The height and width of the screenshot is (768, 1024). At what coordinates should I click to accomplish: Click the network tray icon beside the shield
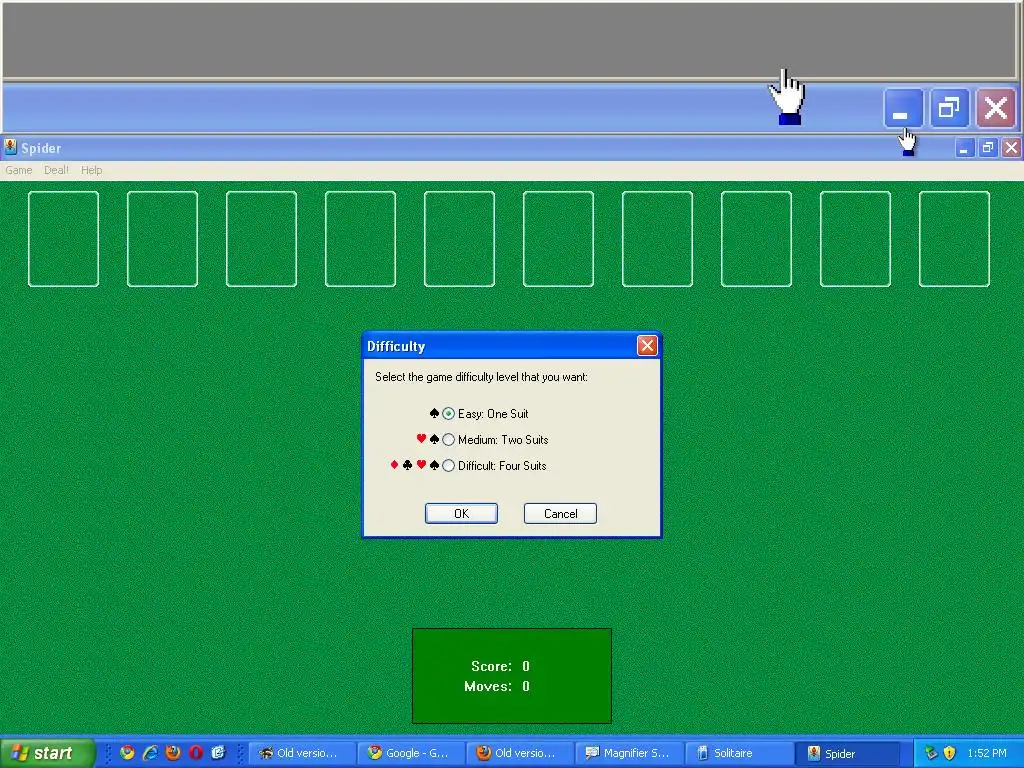pos(931,753)
